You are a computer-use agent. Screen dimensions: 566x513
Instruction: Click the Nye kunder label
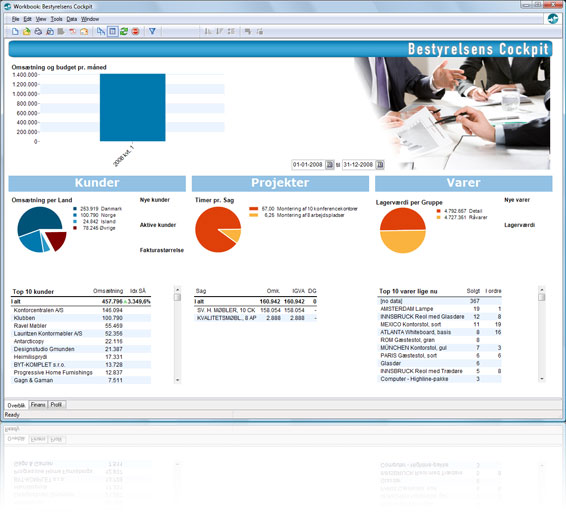(x=155, y=200)
